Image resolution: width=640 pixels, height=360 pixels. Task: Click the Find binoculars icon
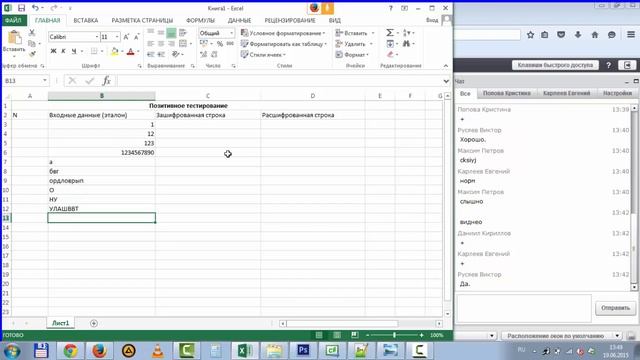point(407,43)
